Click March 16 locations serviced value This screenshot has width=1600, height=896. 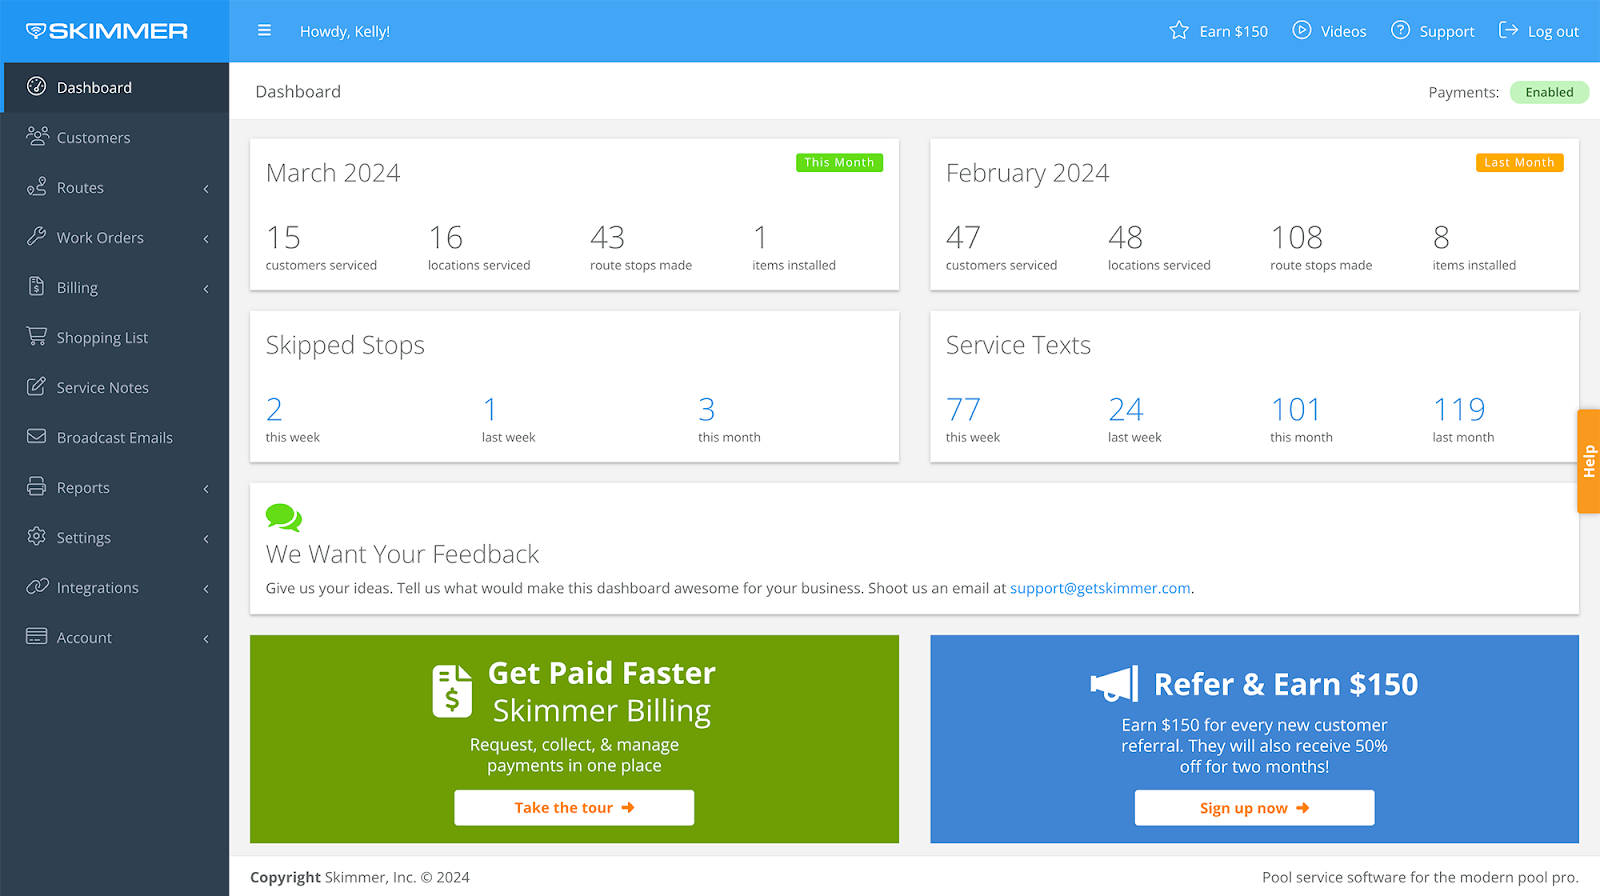(446, 237)
